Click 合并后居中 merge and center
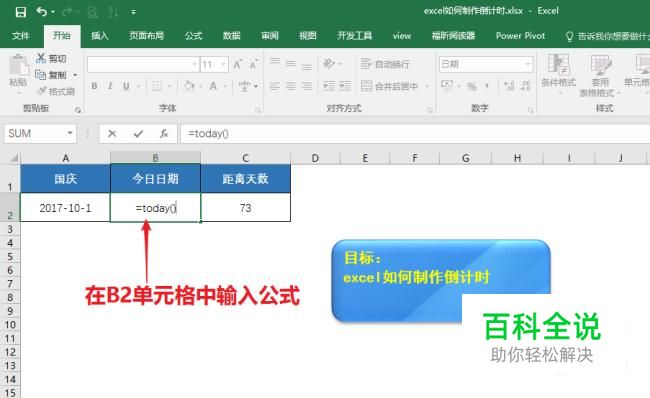The image size is (650, 398). [x=390, y=86]
